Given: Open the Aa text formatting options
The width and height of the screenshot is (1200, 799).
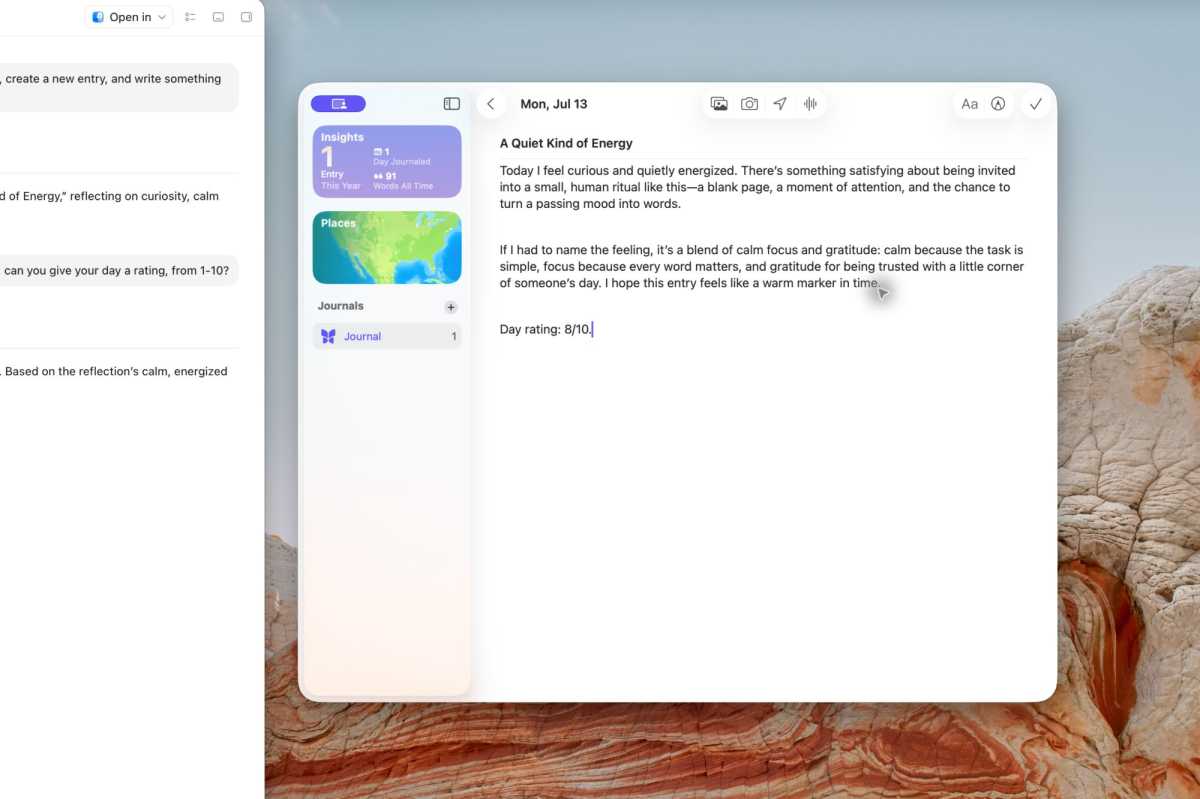Looking at the screenshot, I should pos(969,104).
